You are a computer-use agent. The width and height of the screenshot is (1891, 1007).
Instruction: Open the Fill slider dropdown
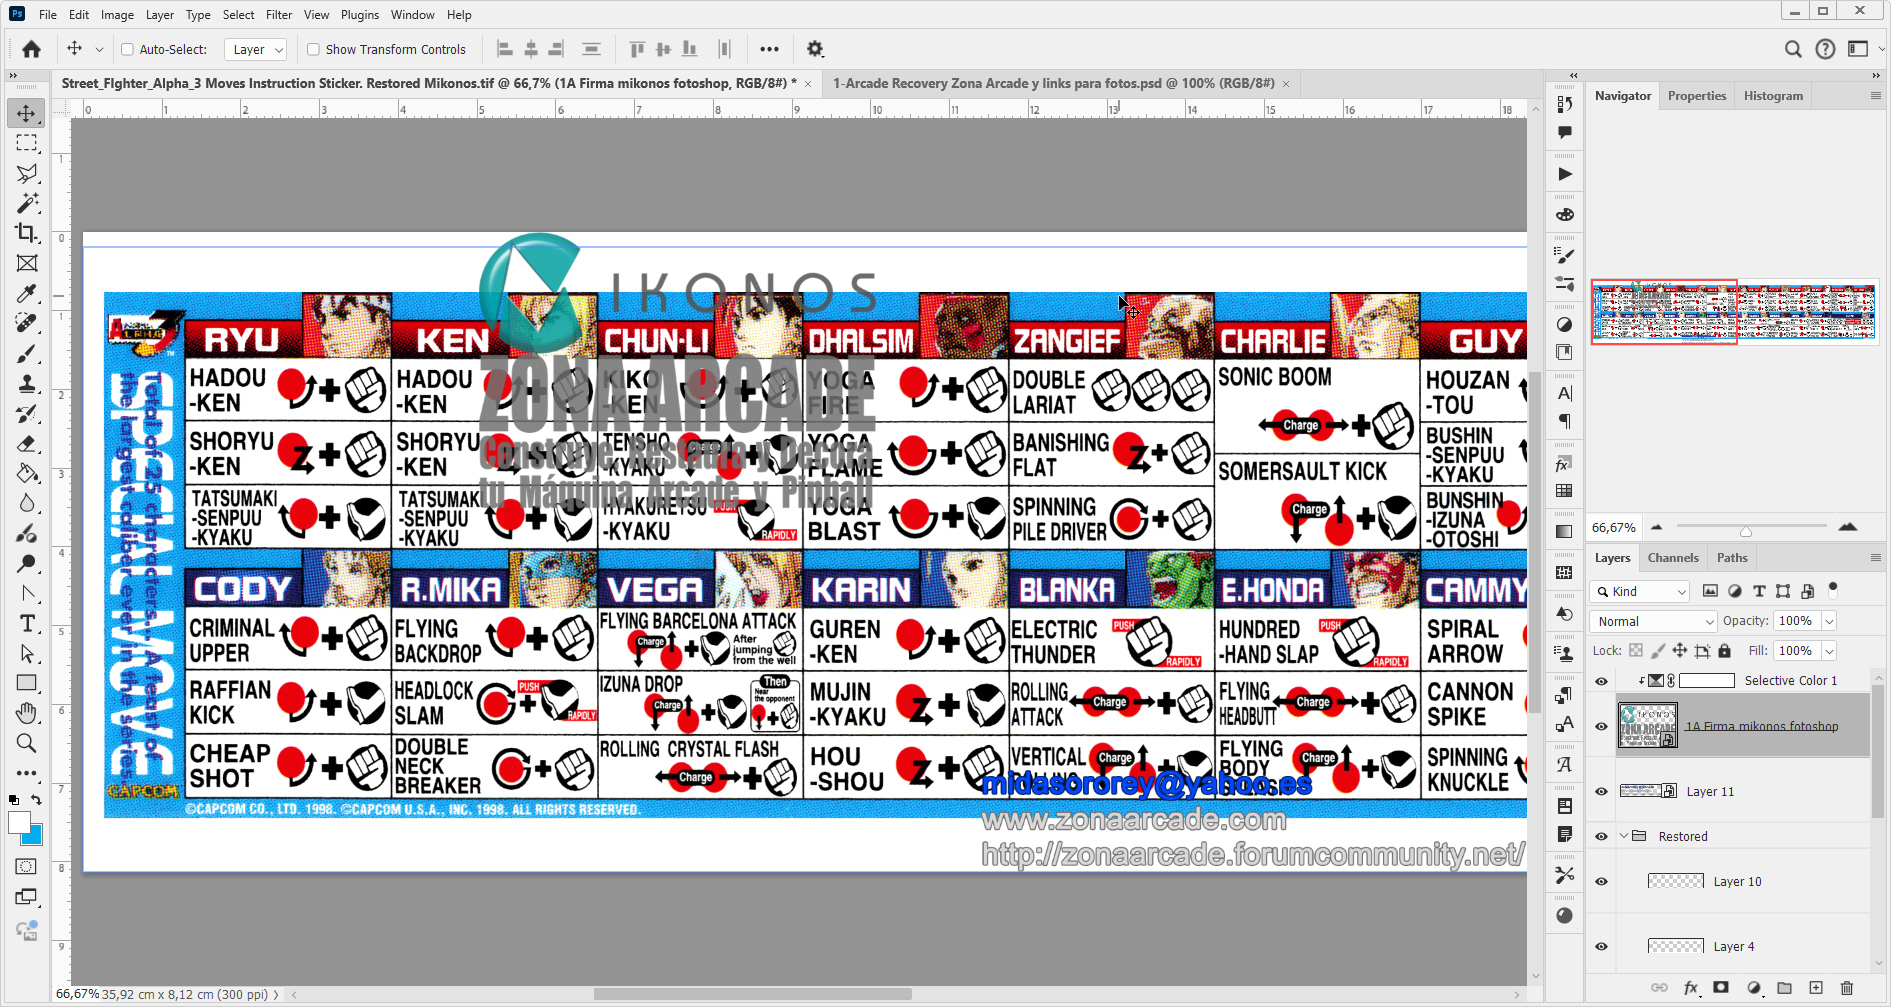pos(1830,651)
